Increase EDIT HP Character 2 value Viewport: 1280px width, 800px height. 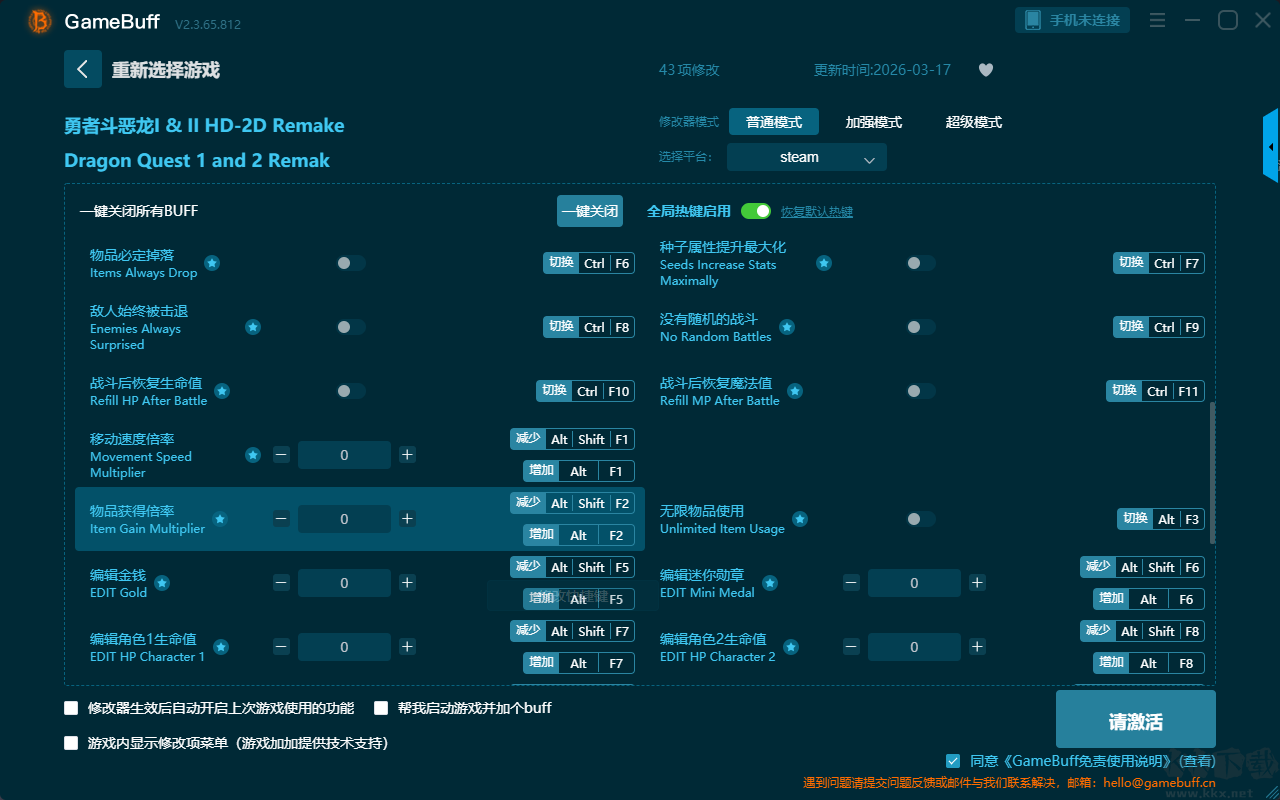point(977,647)
